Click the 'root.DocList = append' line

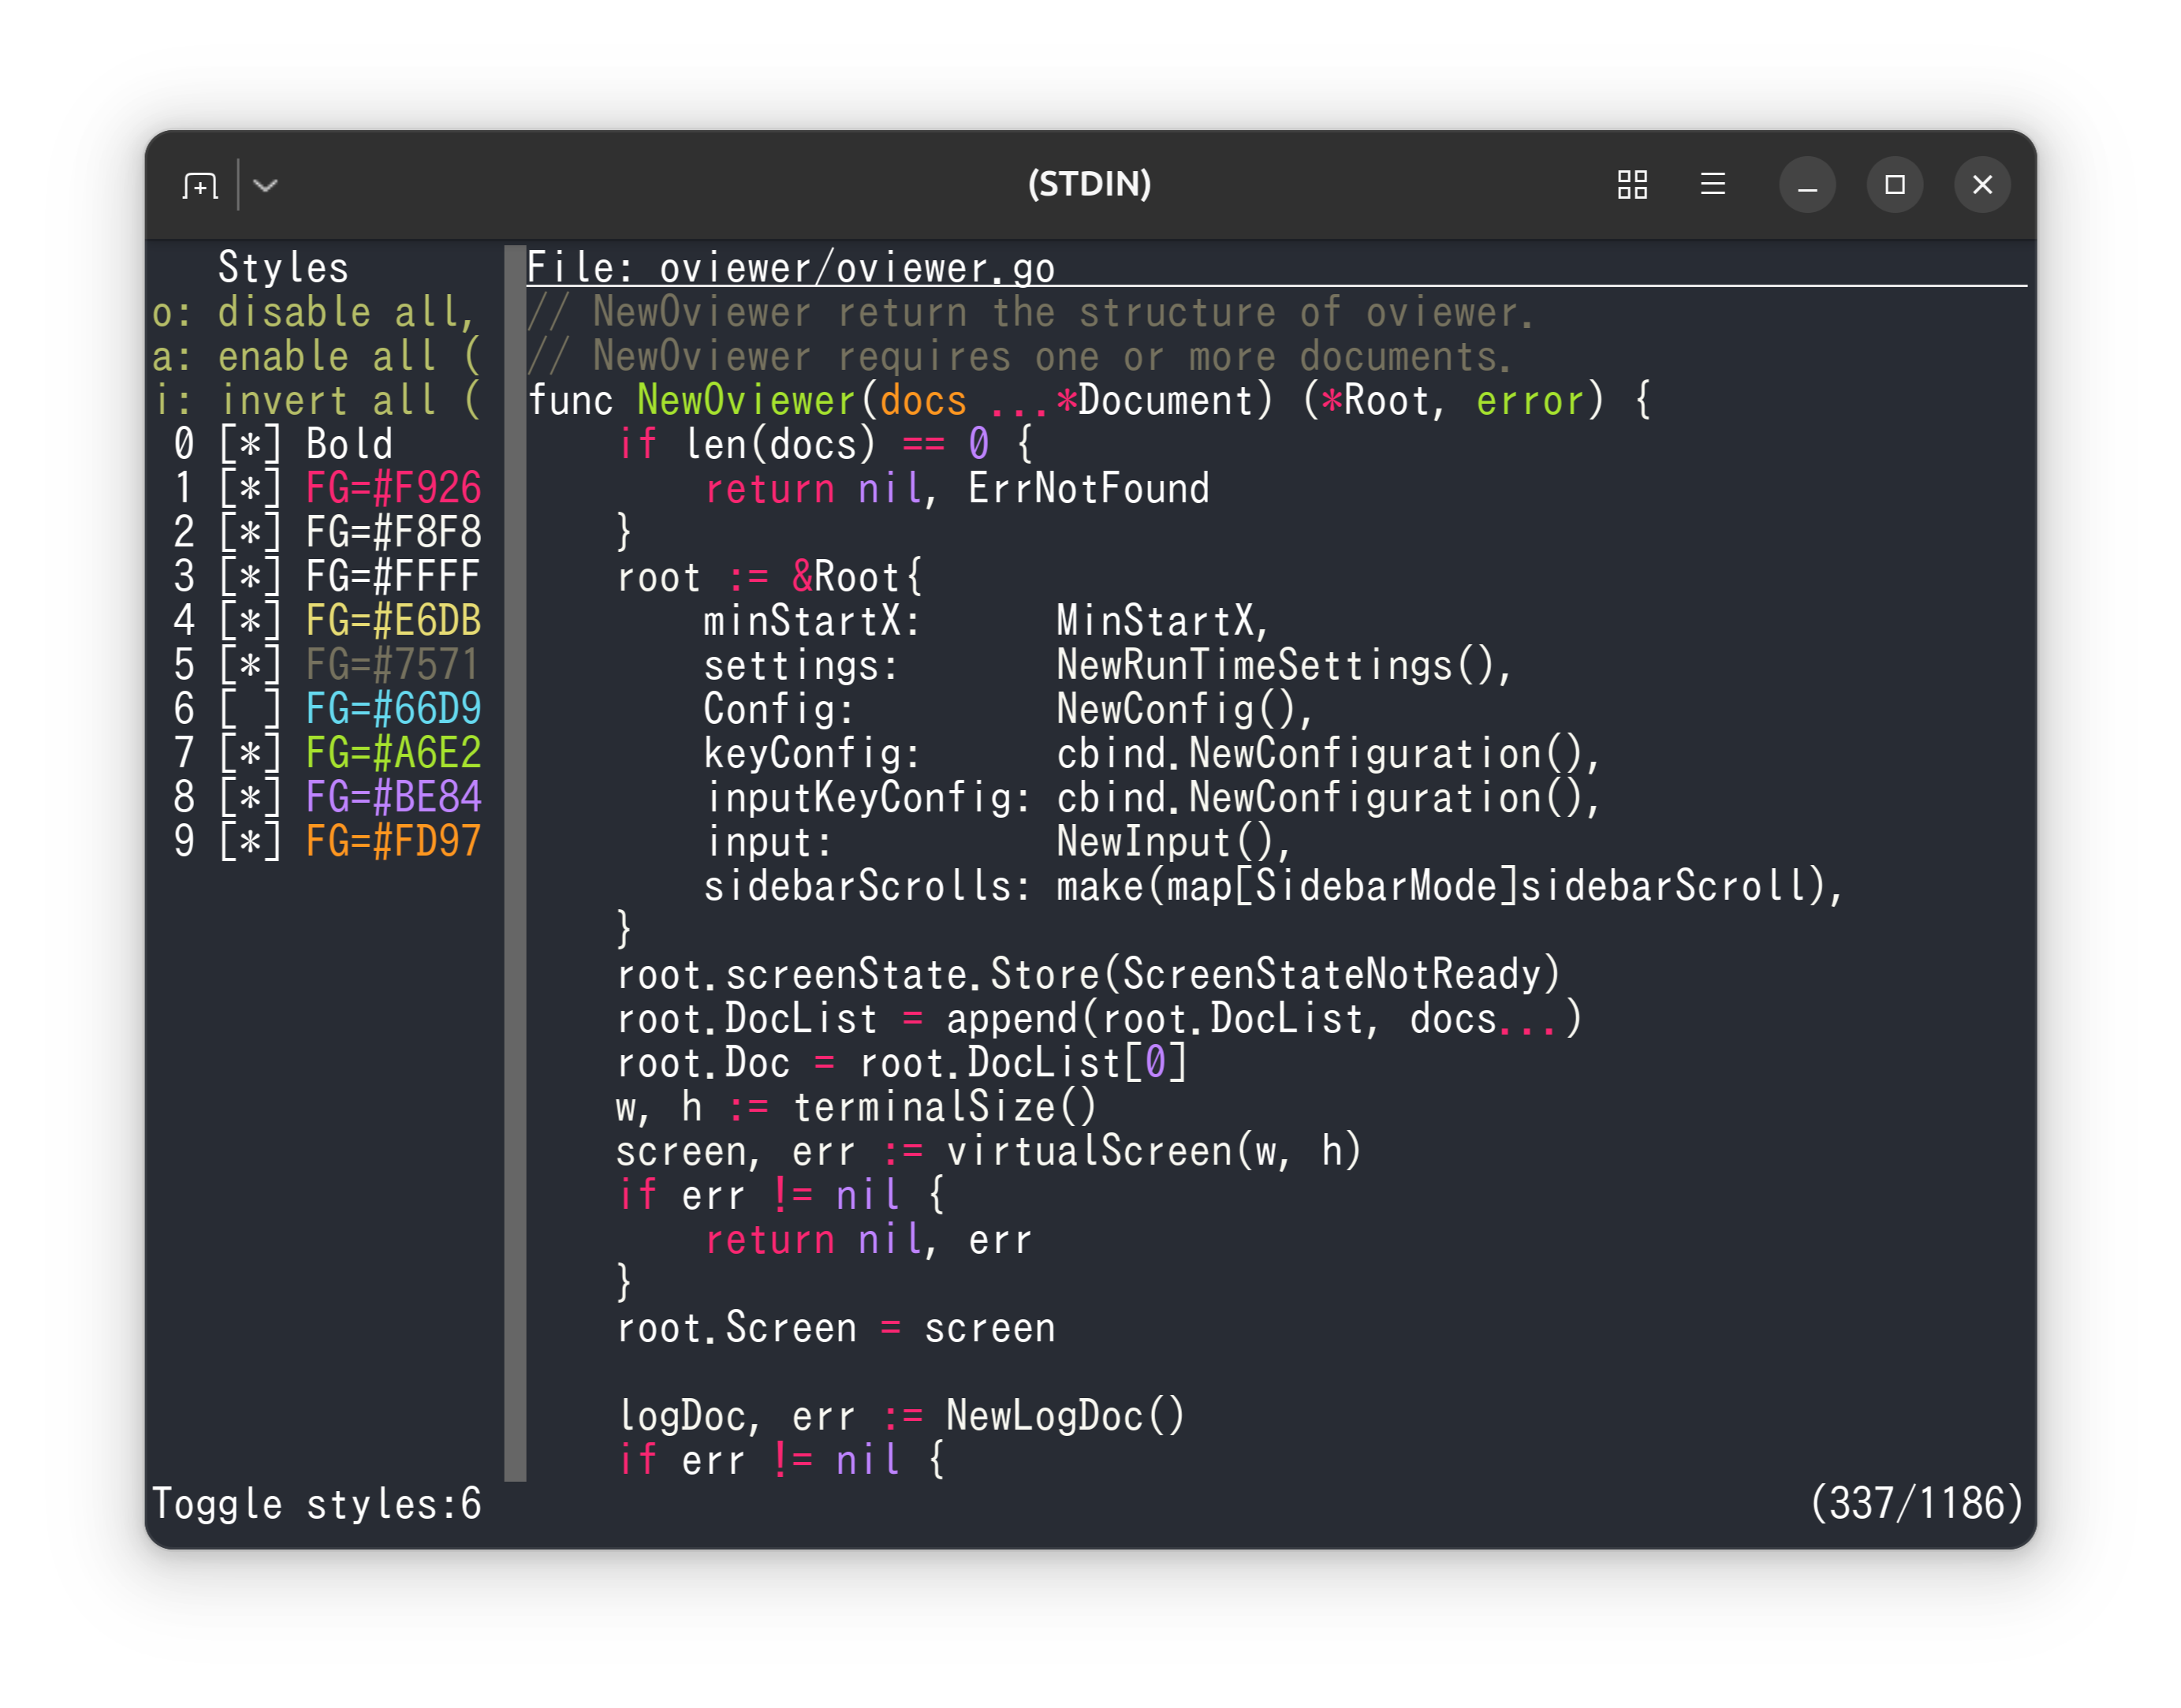point(1099,1018)
